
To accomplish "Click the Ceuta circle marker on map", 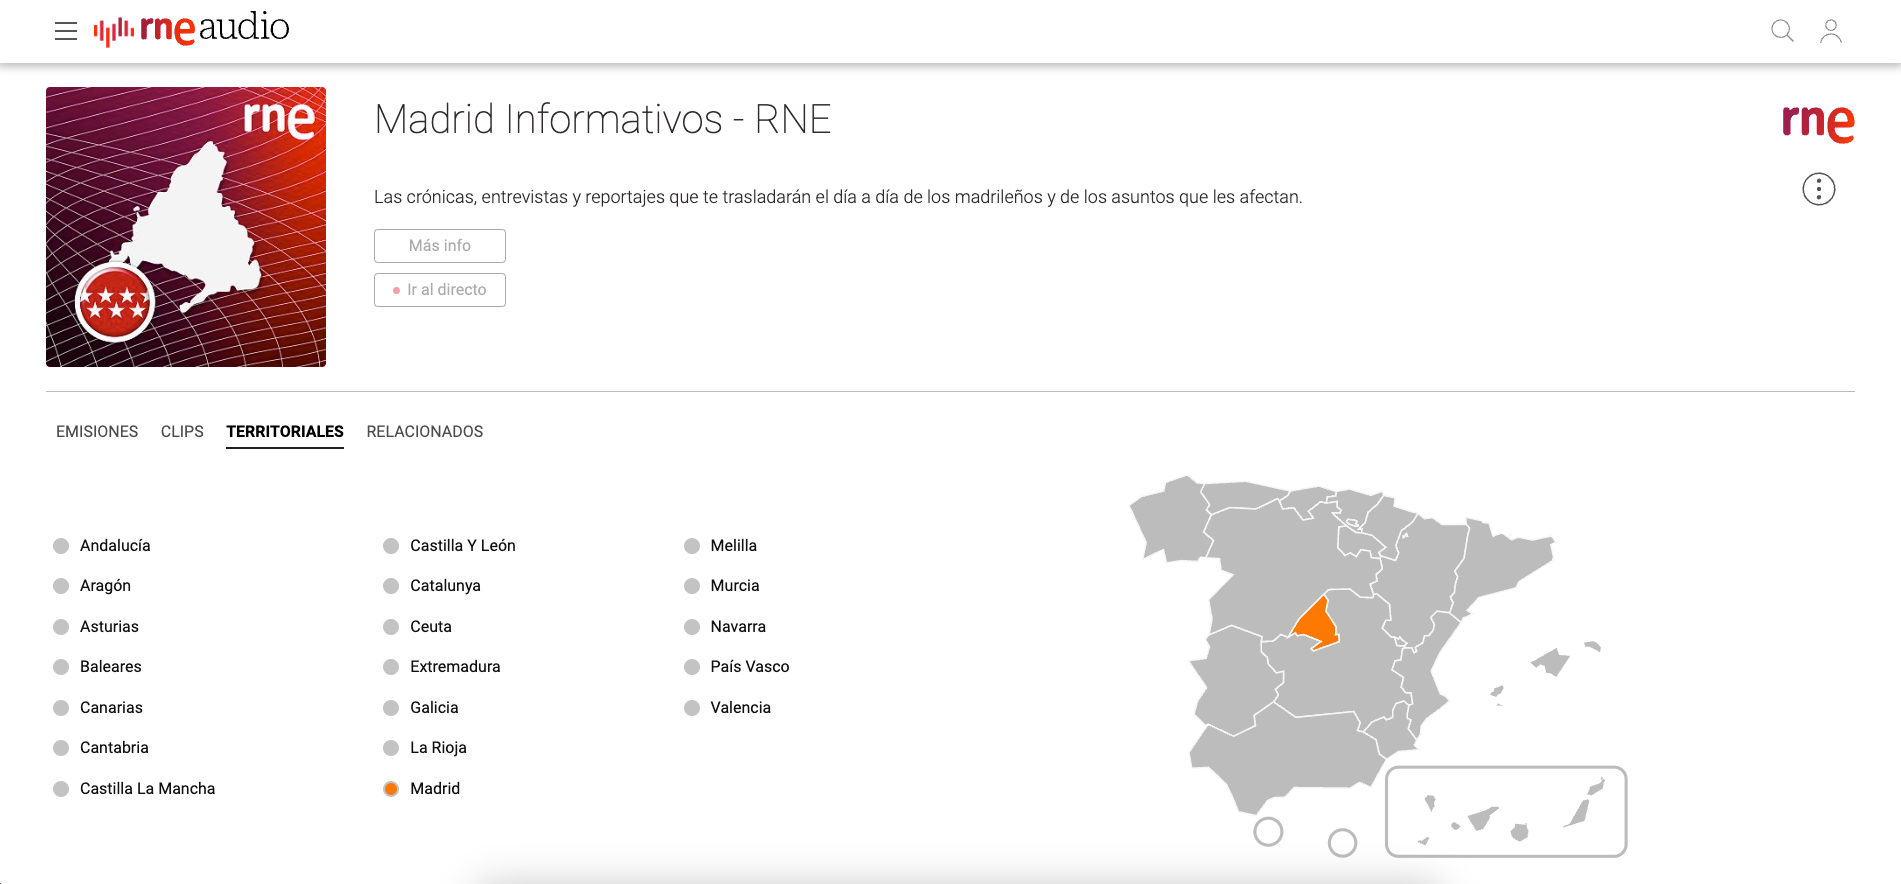I will pos(1268,832).
